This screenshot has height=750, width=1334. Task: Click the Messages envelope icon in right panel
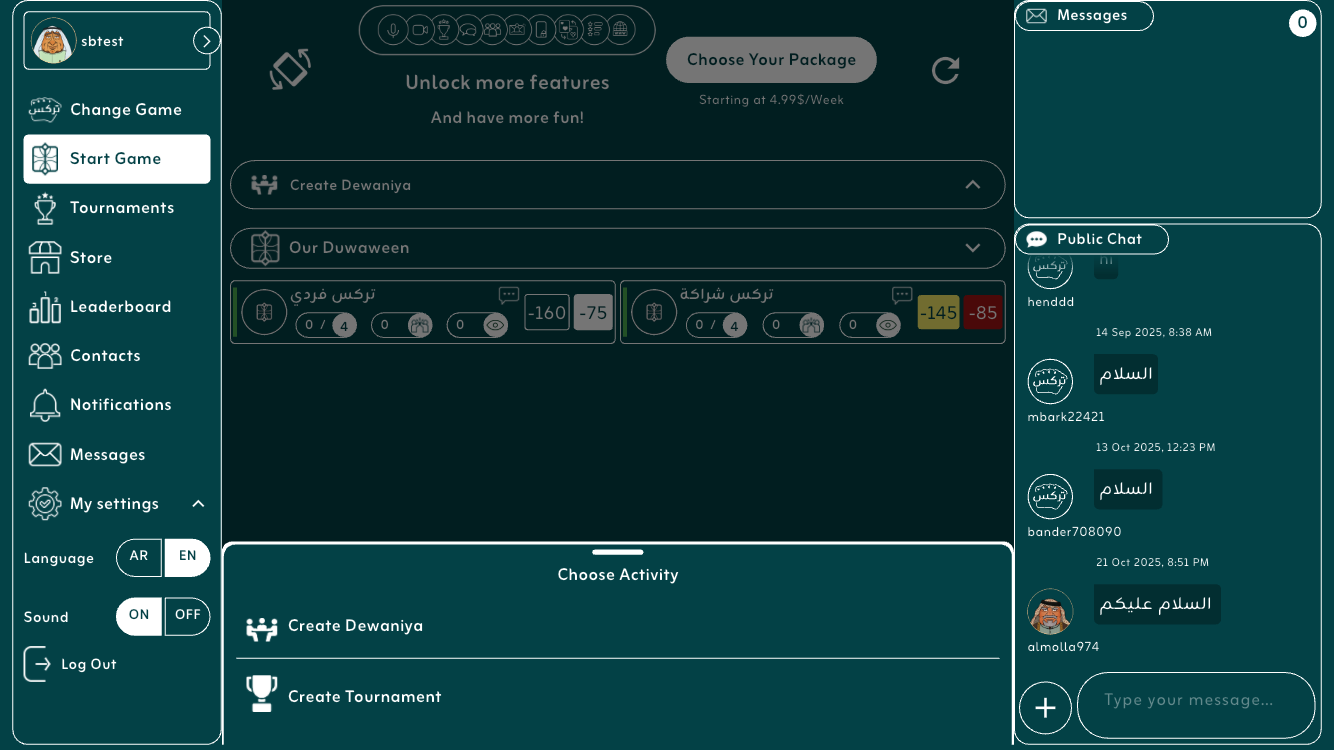pyautogui.click(x=1037, y=16)
